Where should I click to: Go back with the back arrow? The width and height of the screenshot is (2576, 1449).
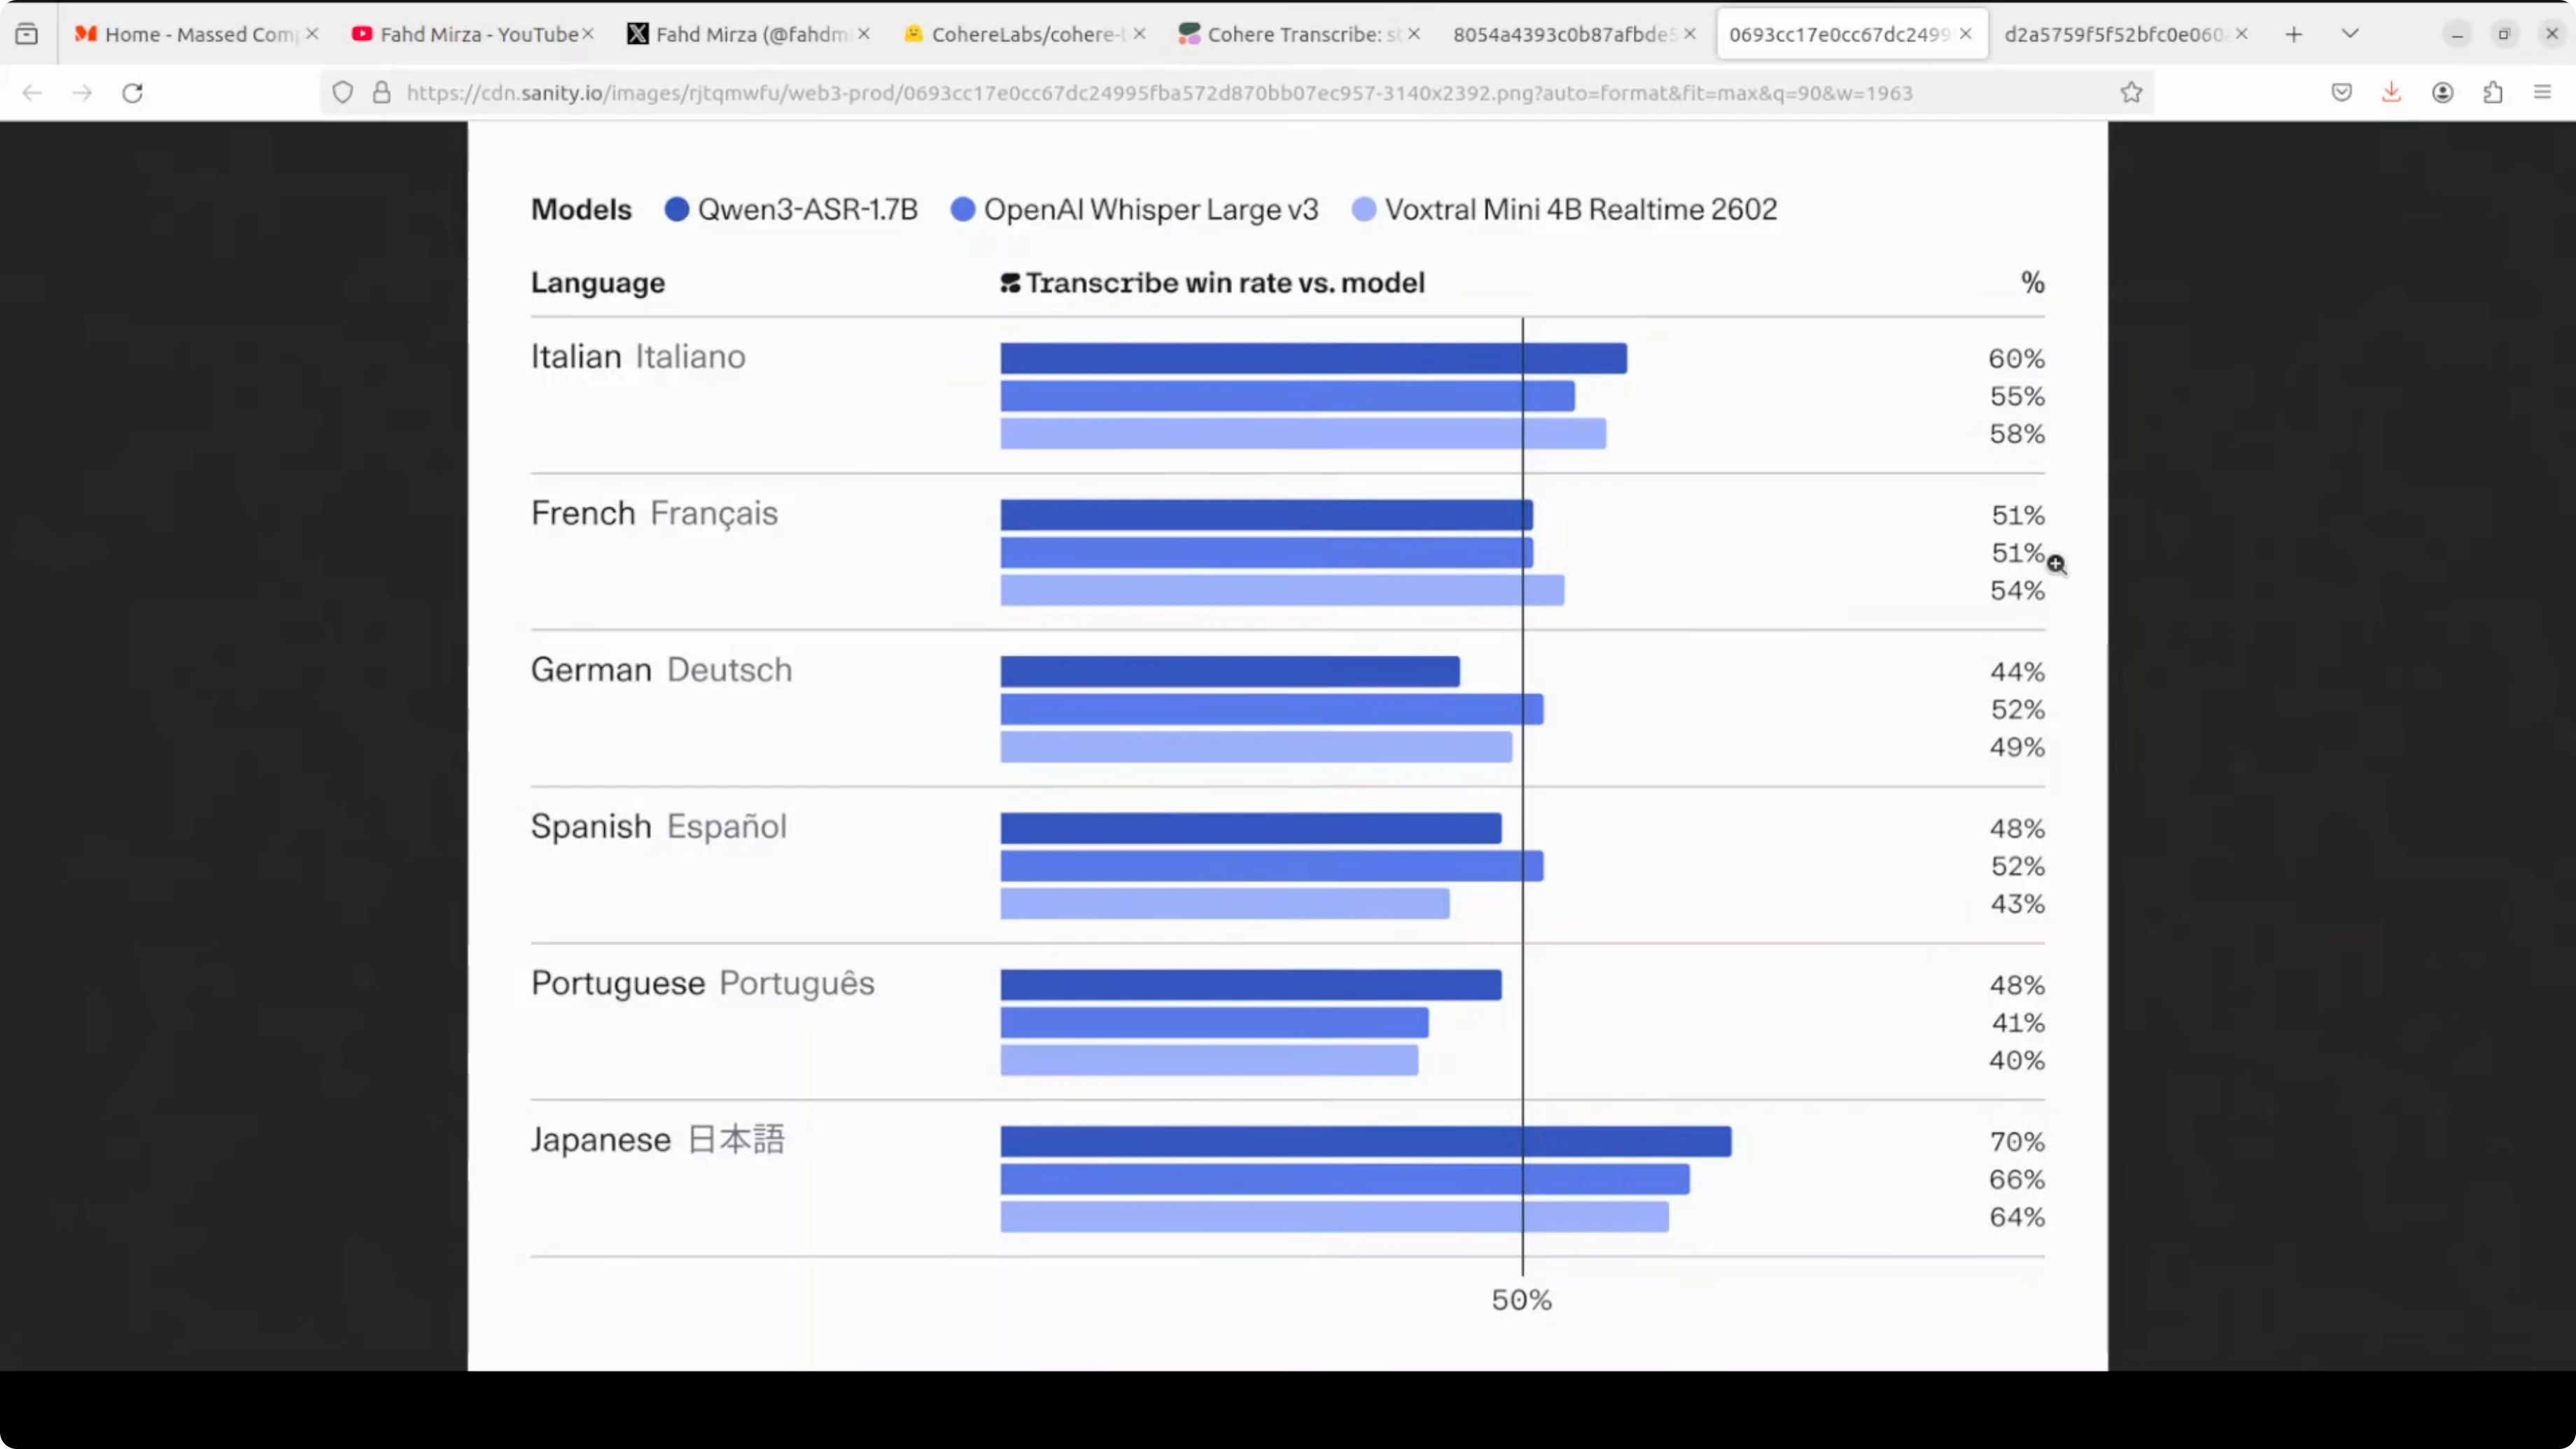tap(32, 93)
